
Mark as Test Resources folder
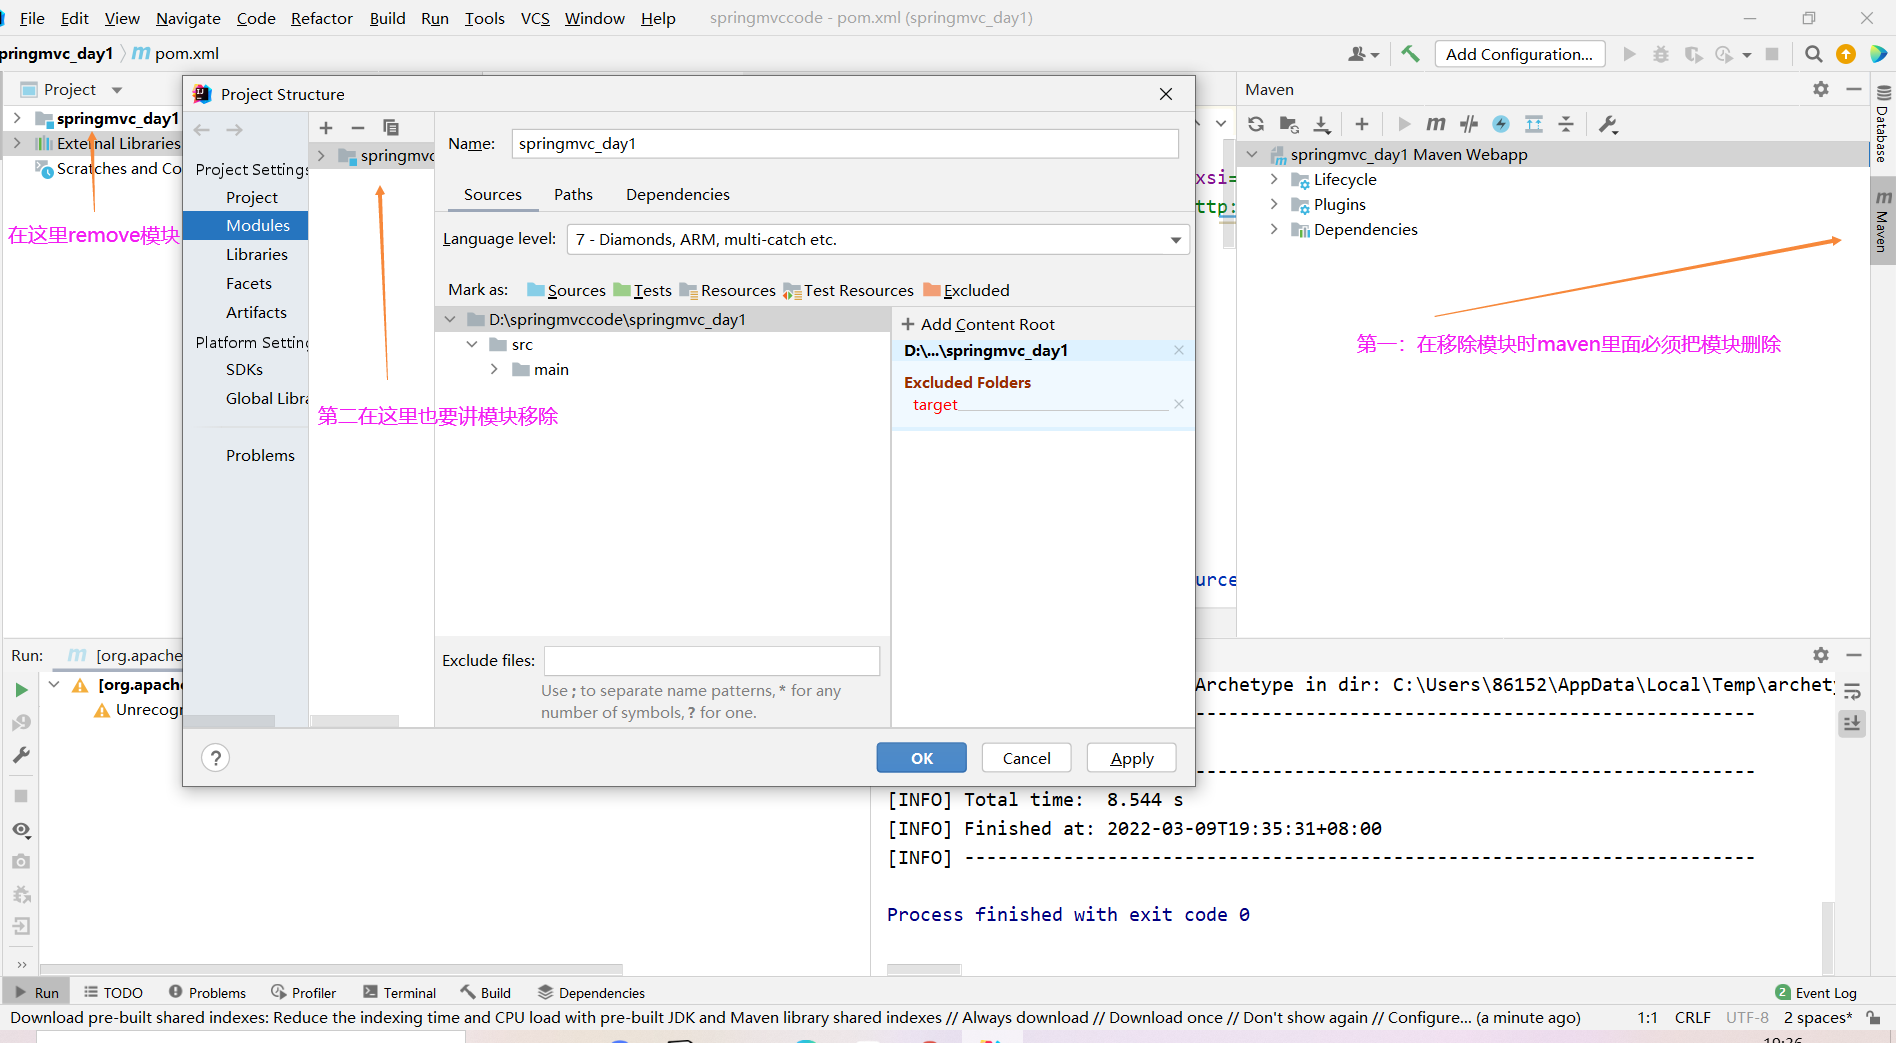(848, 290)
